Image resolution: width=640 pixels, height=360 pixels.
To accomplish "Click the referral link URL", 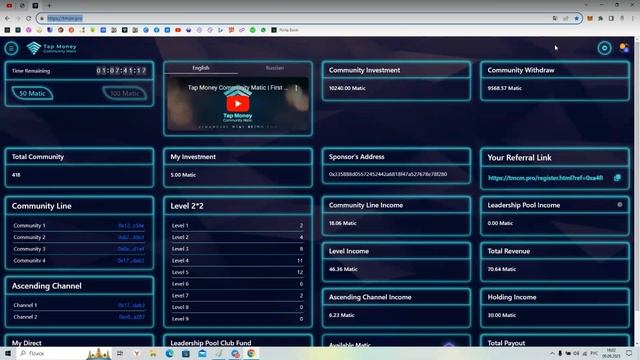I will pos(545,178).
